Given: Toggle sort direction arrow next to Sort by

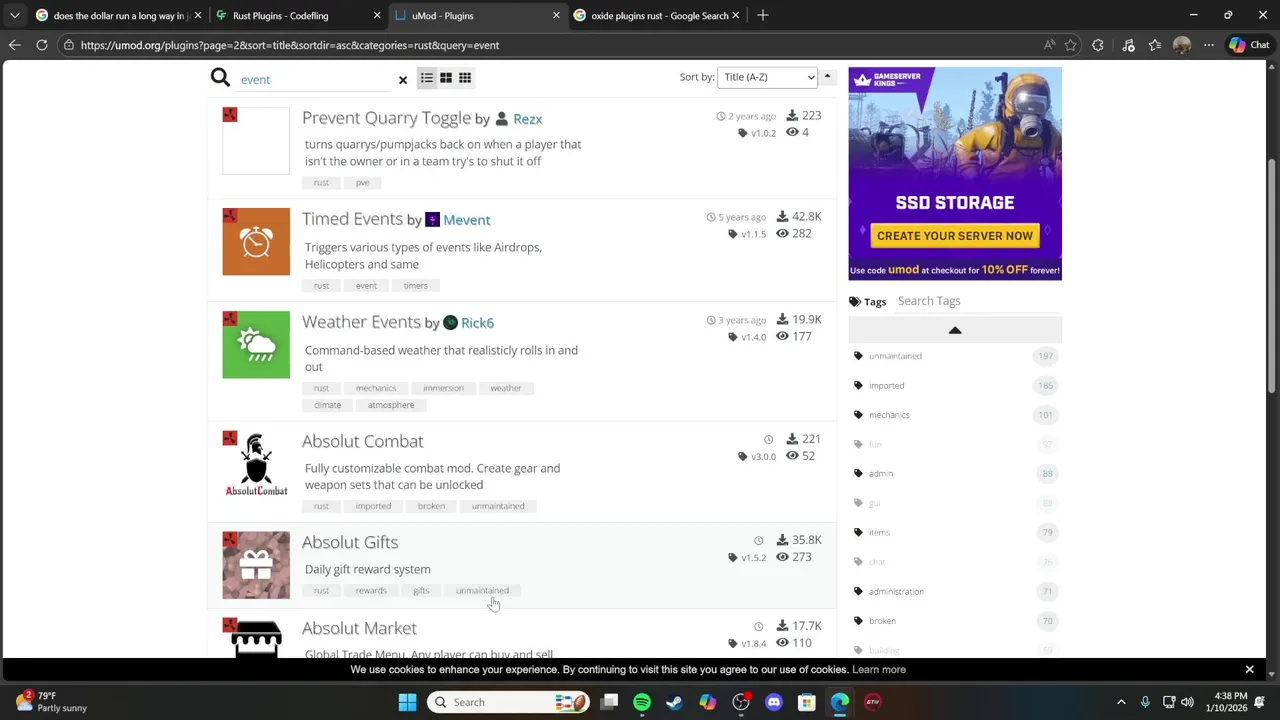Looking at the screenshot, I should coord(827,76).
